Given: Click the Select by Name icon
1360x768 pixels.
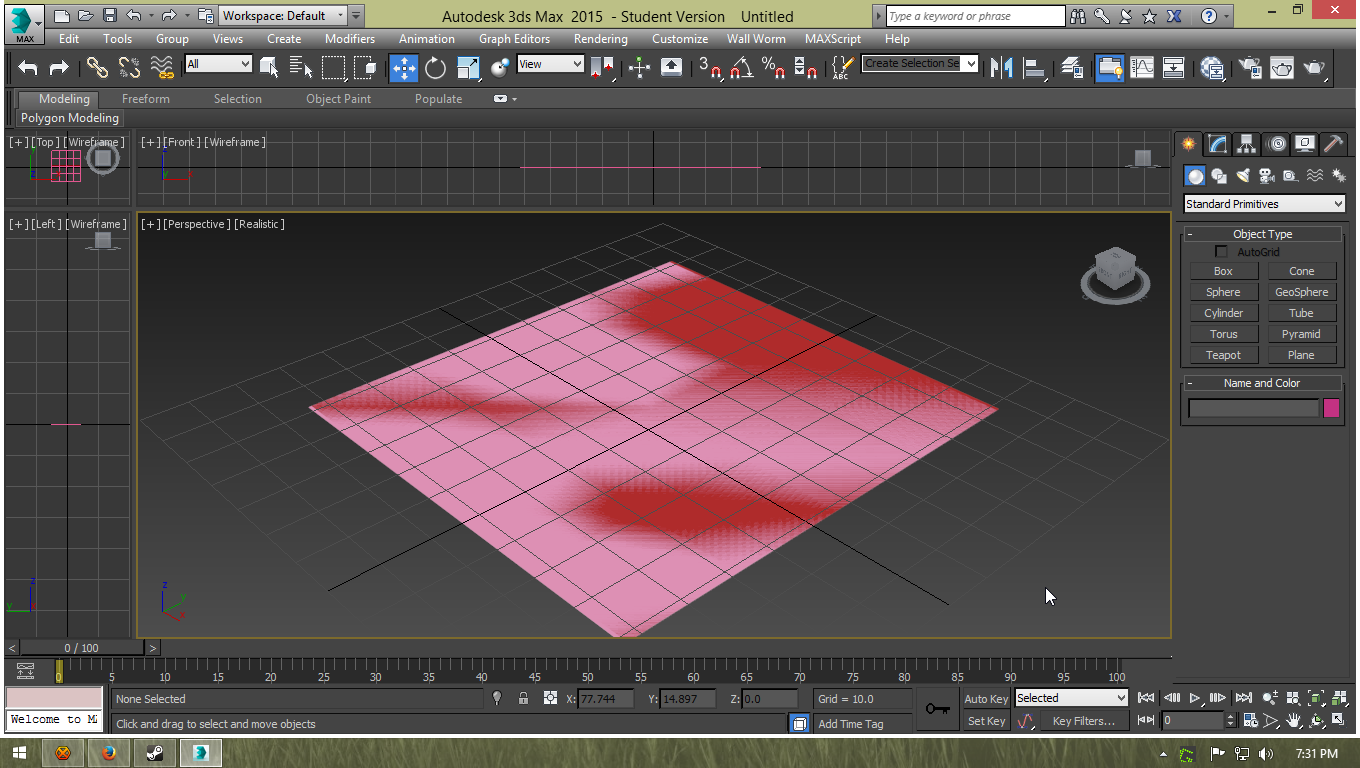Looking at the screenshot, I should point(301,67).
